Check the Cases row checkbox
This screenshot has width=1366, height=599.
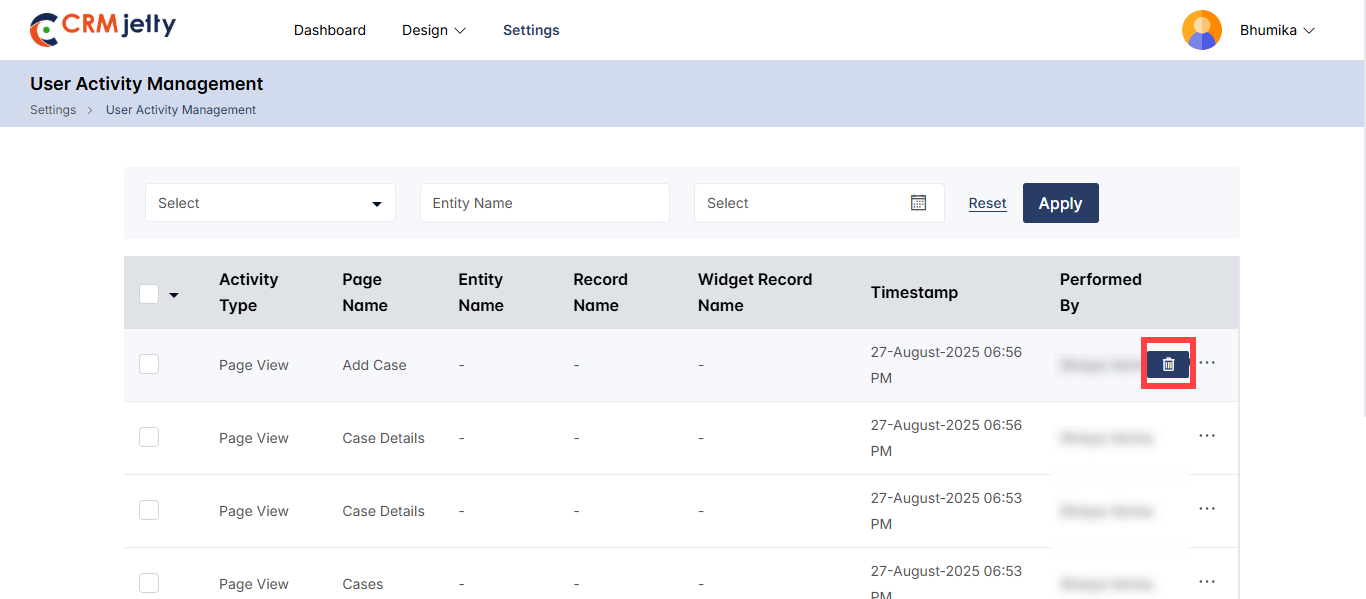(x=149, y=583)
